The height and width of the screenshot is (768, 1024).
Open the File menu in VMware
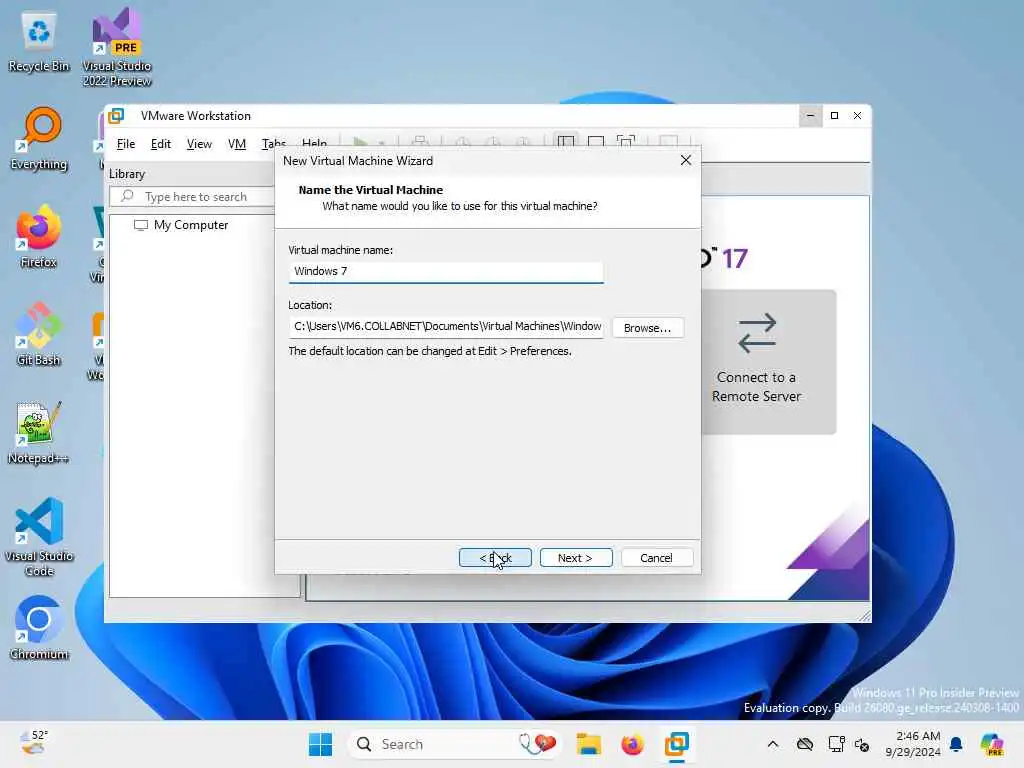(x=125, y=144)
